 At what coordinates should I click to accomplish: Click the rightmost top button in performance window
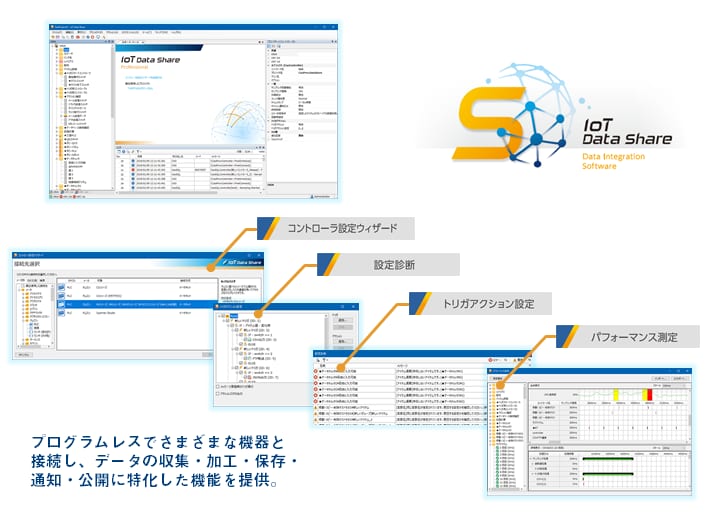pos(680,378)
